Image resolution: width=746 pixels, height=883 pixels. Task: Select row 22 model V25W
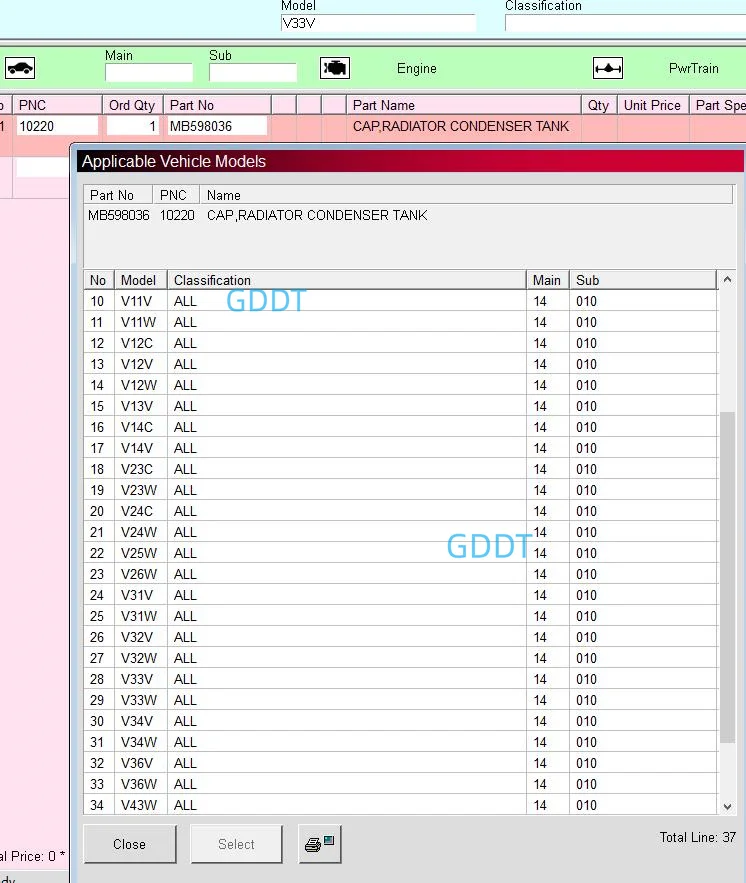click(400, 553)
